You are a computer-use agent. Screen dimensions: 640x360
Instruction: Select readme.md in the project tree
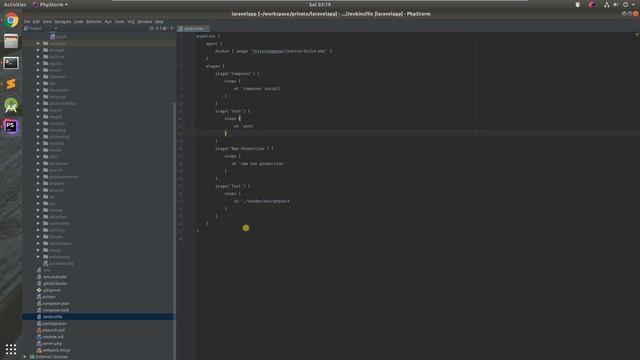click(53, 337)
